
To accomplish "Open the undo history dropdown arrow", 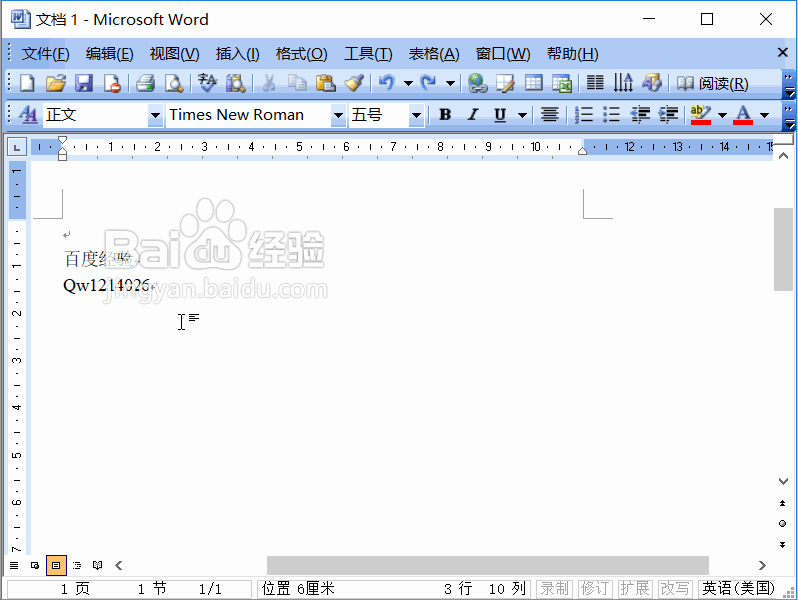I will (408, 83).
